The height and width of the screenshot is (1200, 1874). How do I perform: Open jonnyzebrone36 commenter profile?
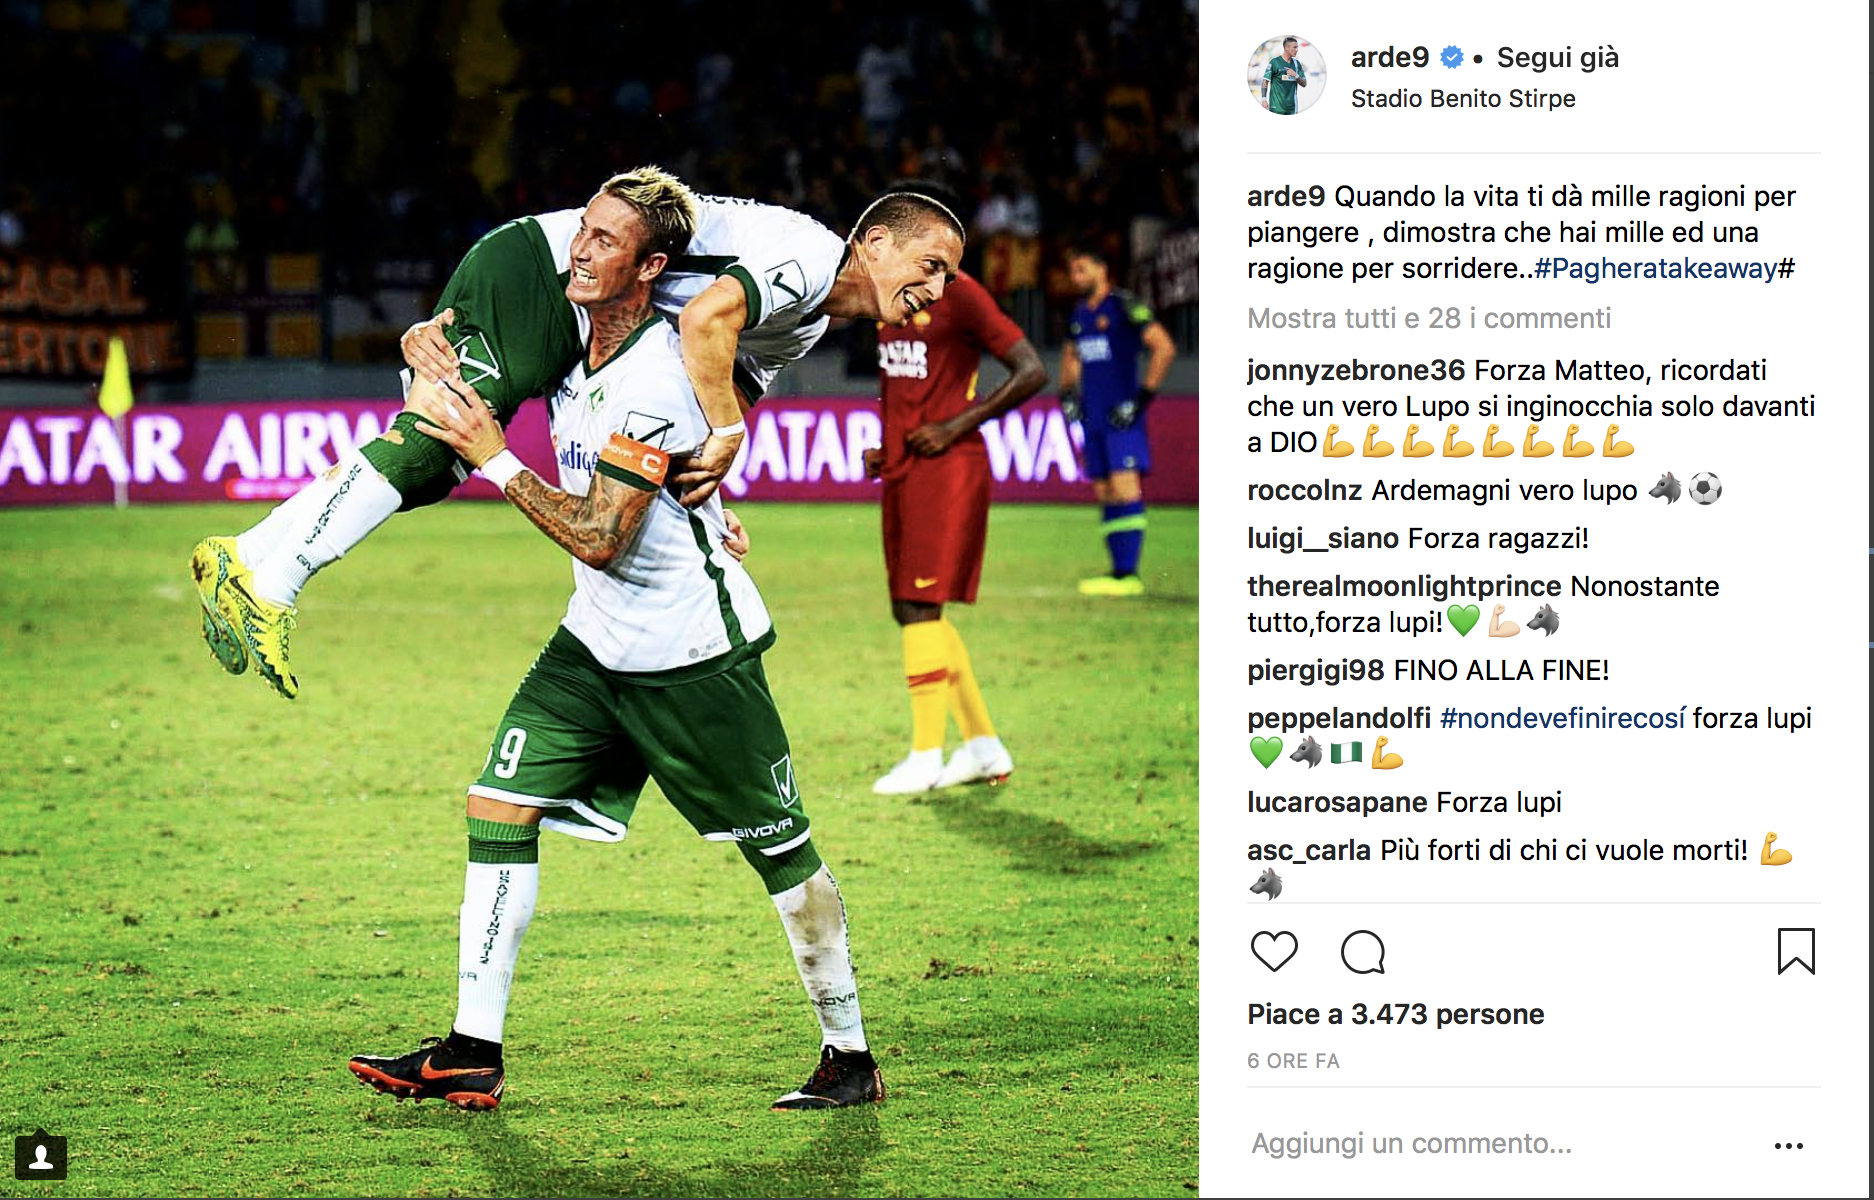click(x=1355, y=370)
